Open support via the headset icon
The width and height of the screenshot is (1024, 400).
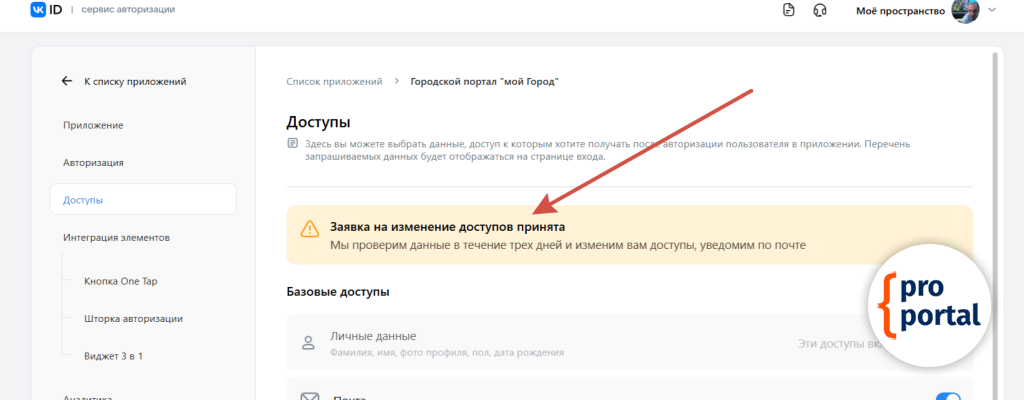point(820,10)
